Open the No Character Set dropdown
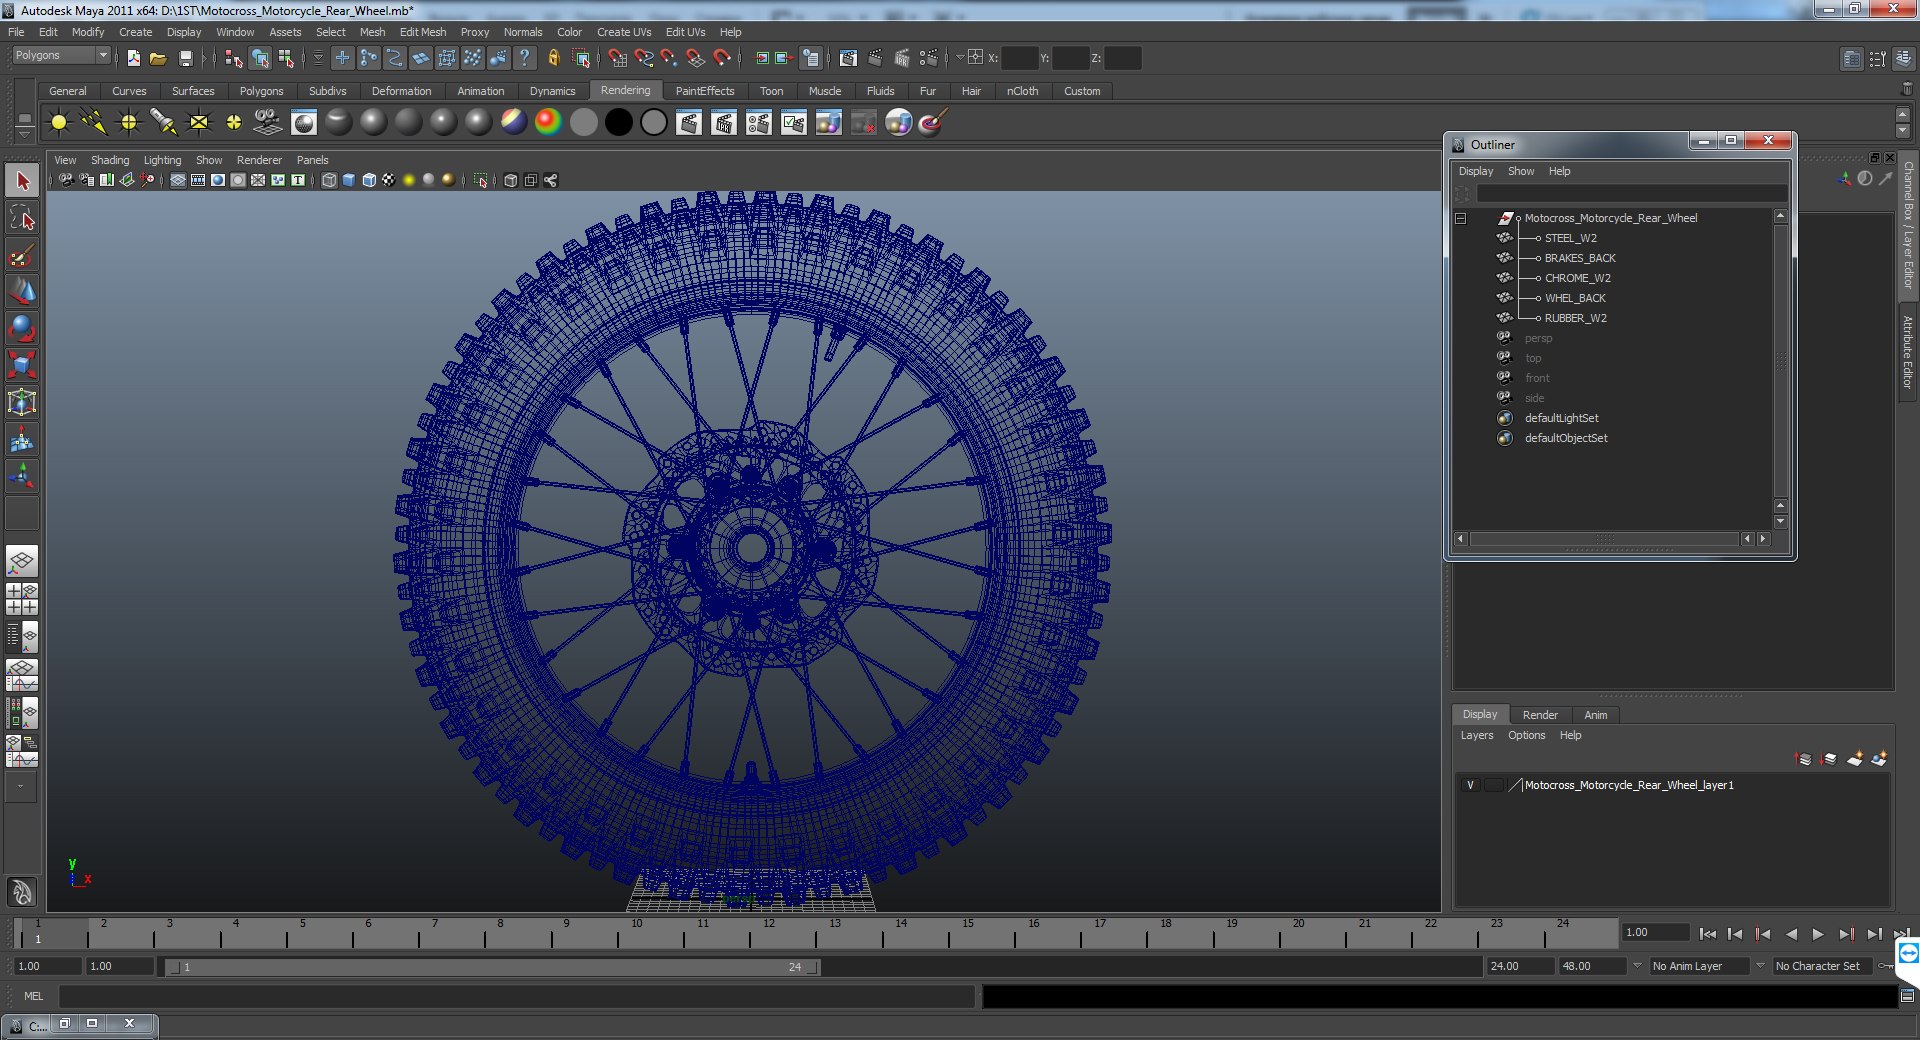The width and height of the screenshot is (1920, 1040). click(1823, 966)
